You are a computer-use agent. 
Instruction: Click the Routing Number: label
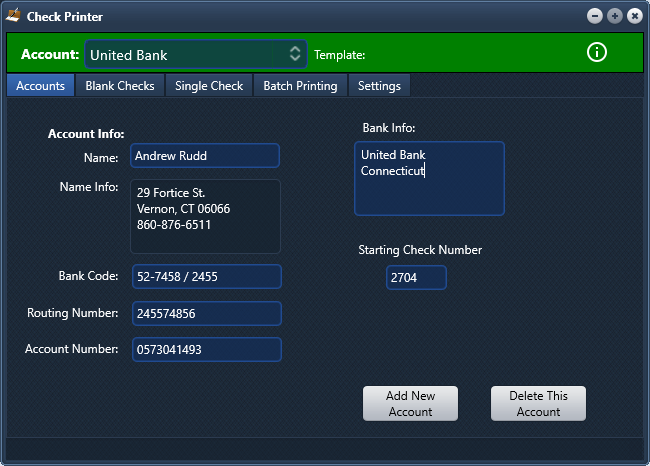[73, 313]
